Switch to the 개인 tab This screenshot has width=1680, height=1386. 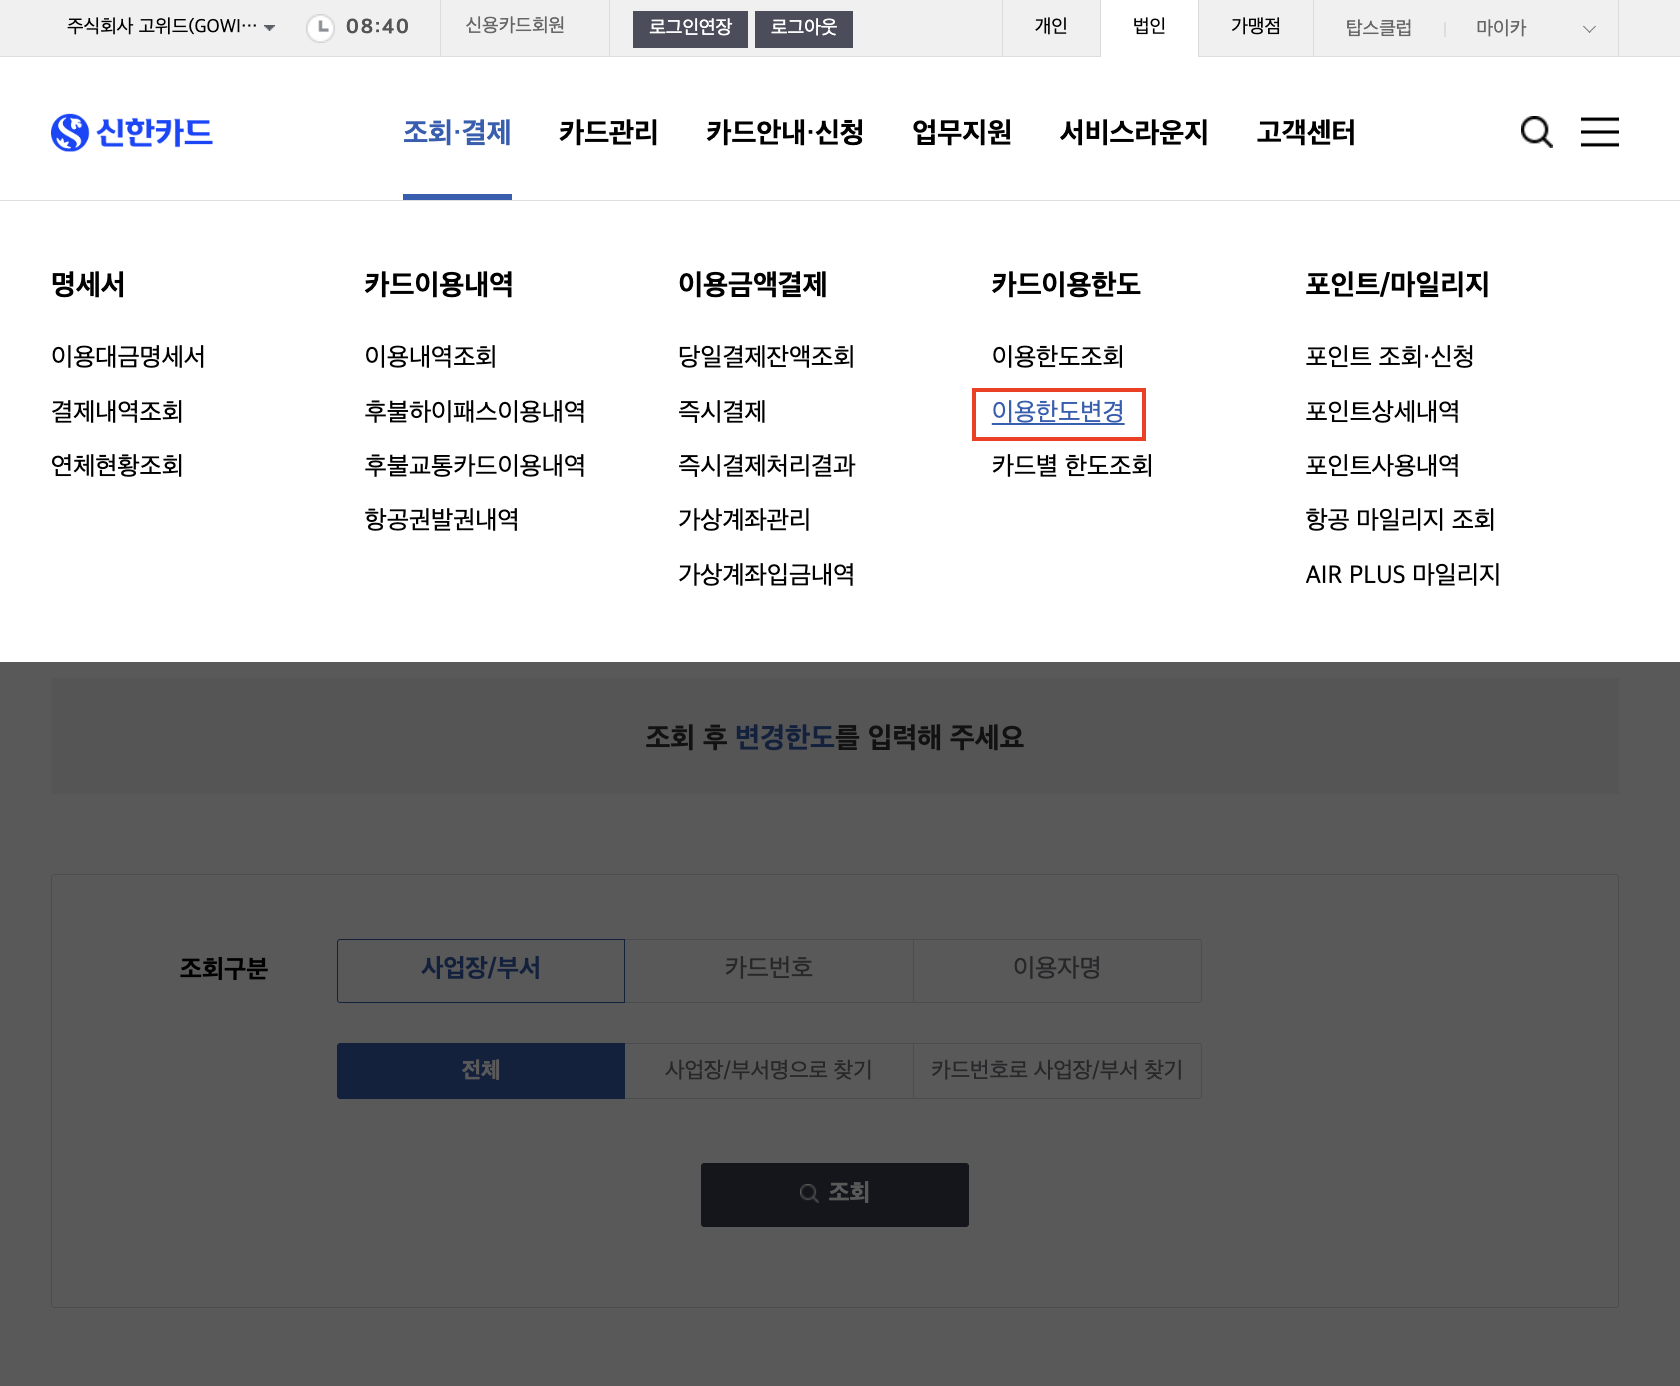(1049, 27)
